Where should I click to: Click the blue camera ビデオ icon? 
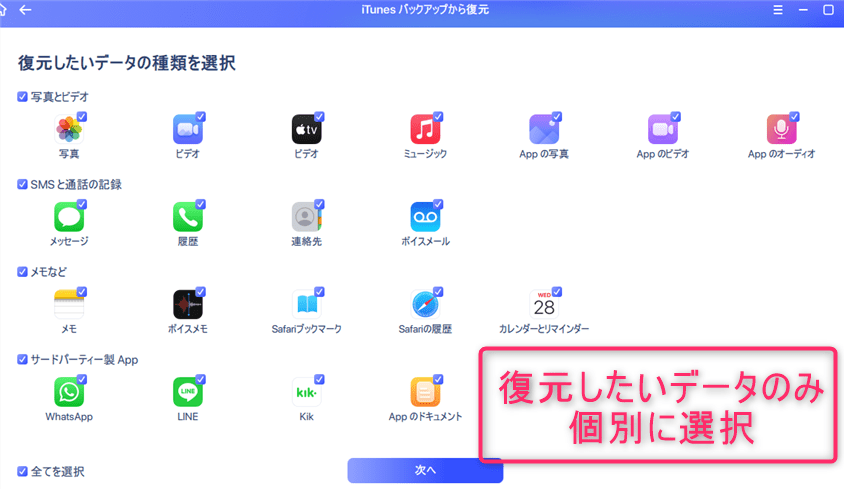coord(187,129)
